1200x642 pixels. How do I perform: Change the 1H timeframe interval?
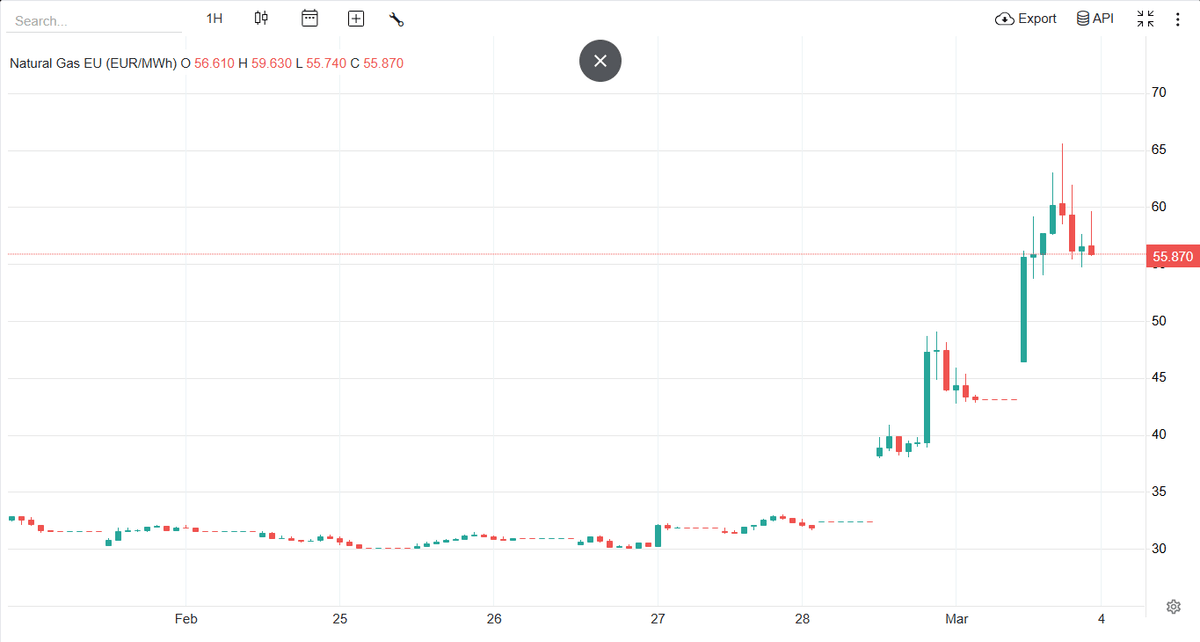tap(214, 18)
